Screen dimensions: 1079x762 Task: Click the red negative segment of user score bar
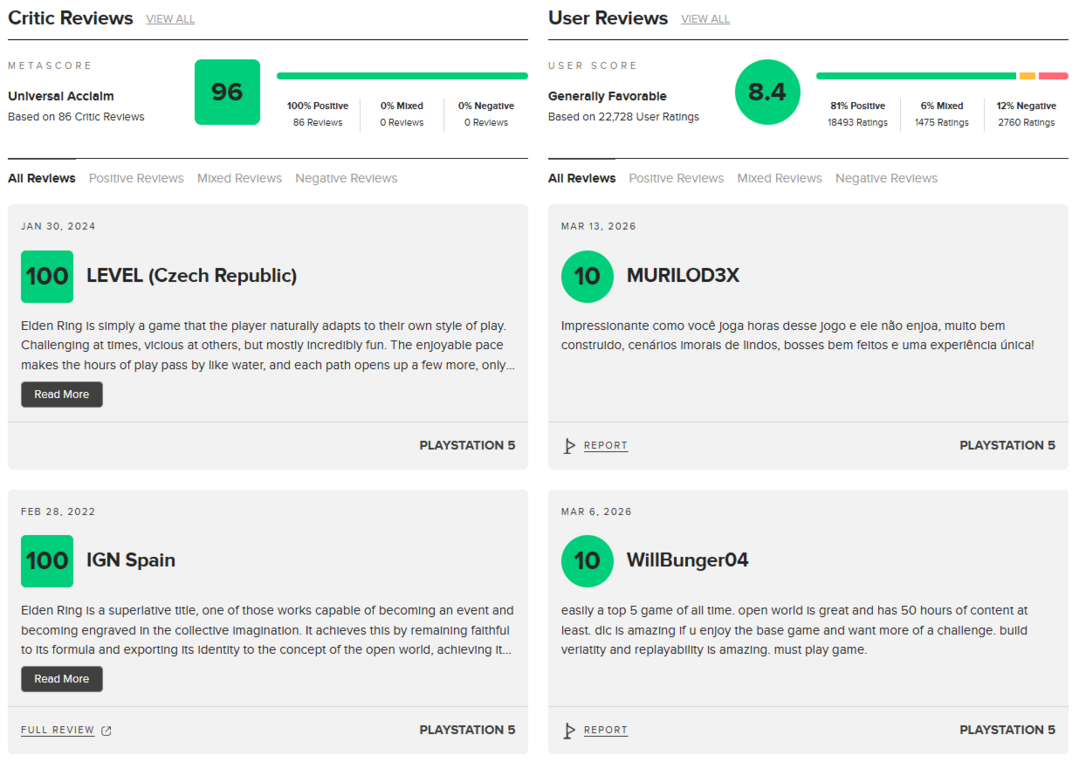pyautogui.click(x=1053, y=76)
